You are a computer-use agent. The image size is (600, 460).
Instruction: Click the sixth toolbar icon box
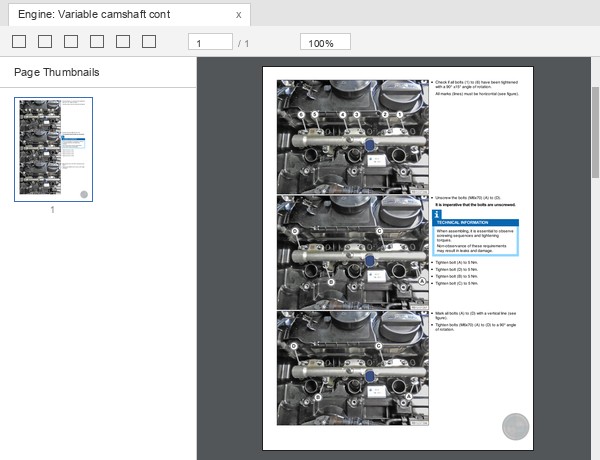click(149, 42)
